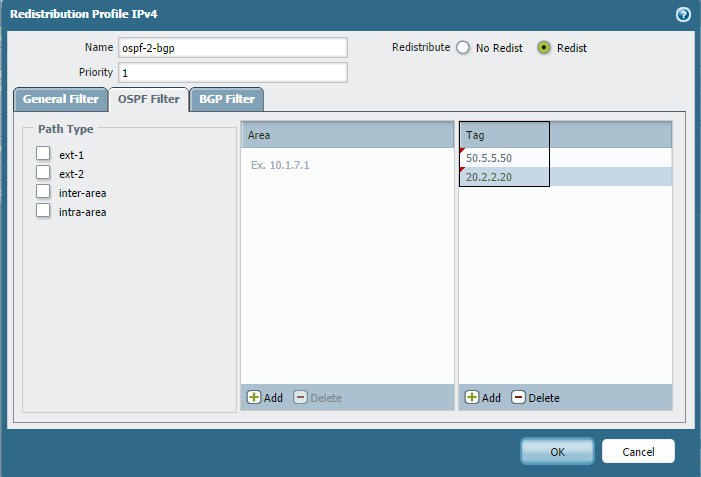Screen dimensions: 701x477
Task: Check the inter-area path type box
Action: pos(43,191)
